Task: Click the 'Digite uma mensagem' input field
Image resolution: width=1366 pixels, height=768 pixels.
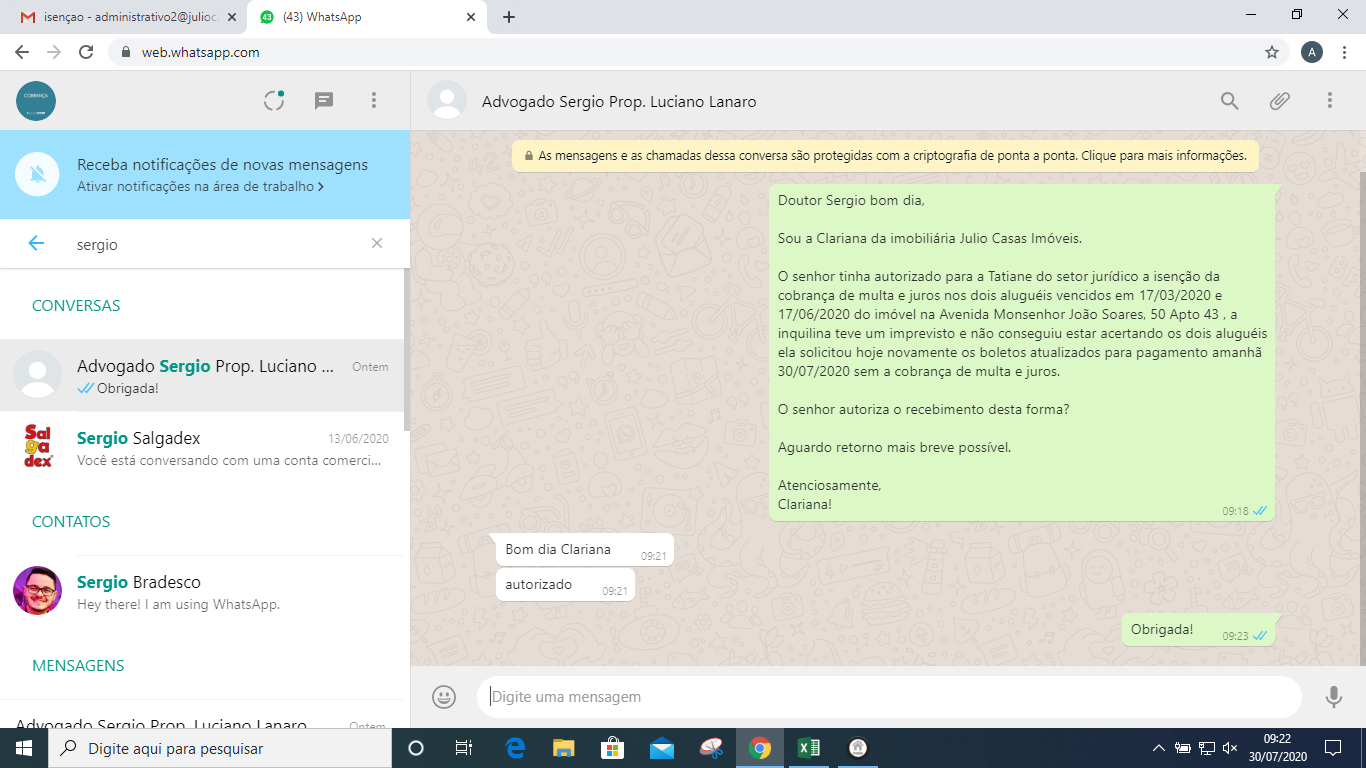Action: (890, 697)
